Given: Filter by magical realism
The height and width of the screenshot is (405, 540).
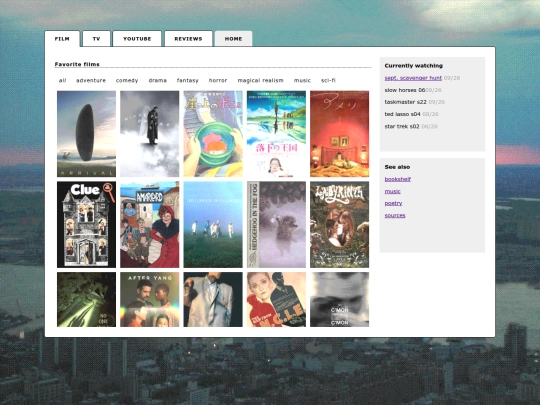Looking at the screenshot, I should point(260,80).
